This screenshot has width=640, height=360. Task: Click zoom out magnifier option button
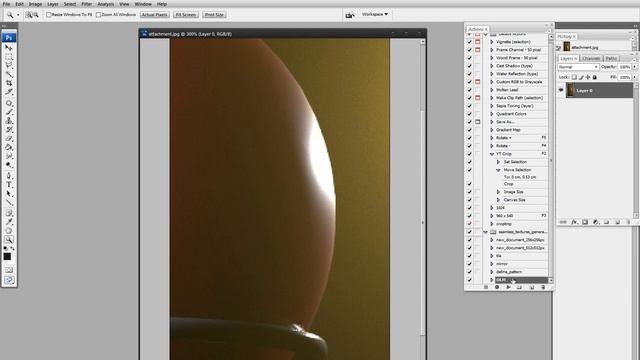pos(36,15)
